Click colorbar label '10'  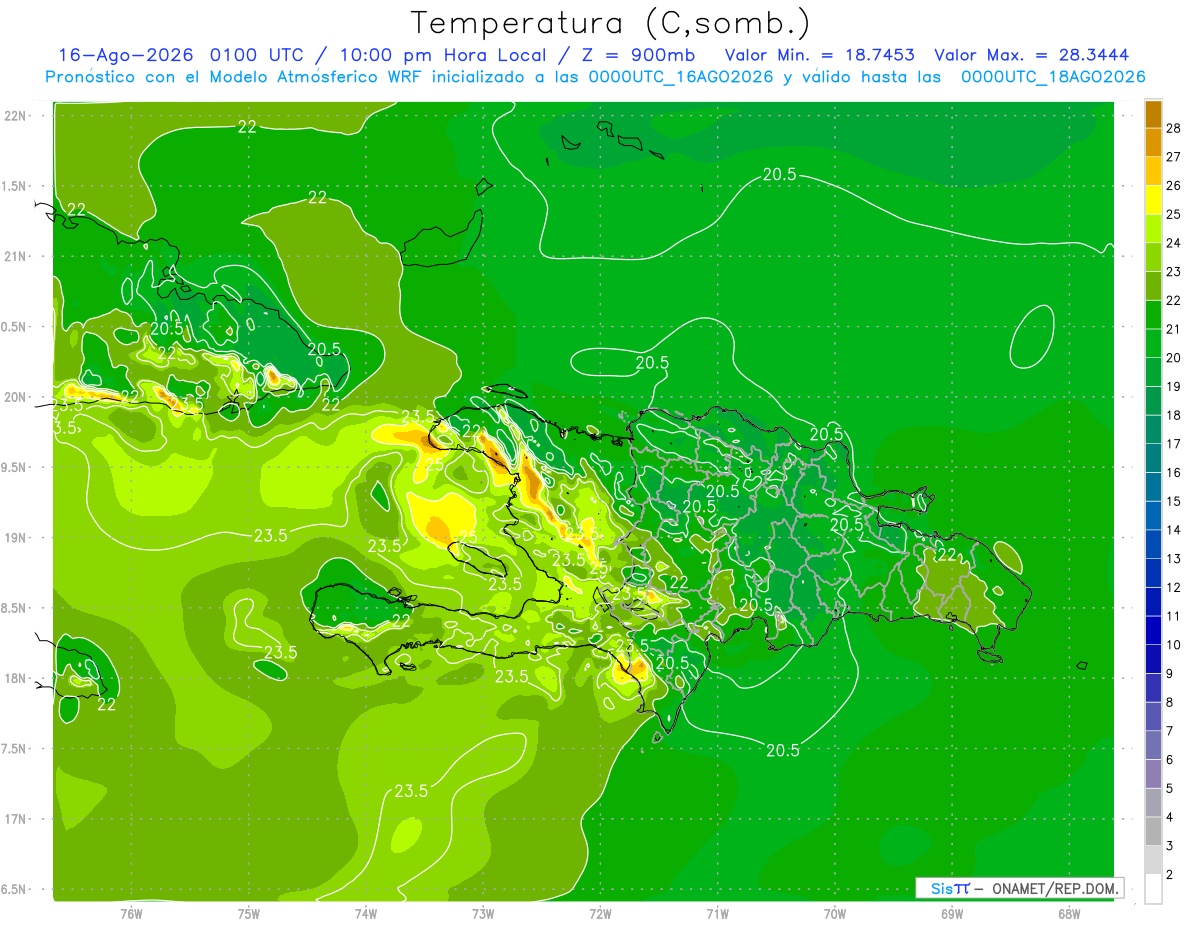click(x=1174, y=645)
